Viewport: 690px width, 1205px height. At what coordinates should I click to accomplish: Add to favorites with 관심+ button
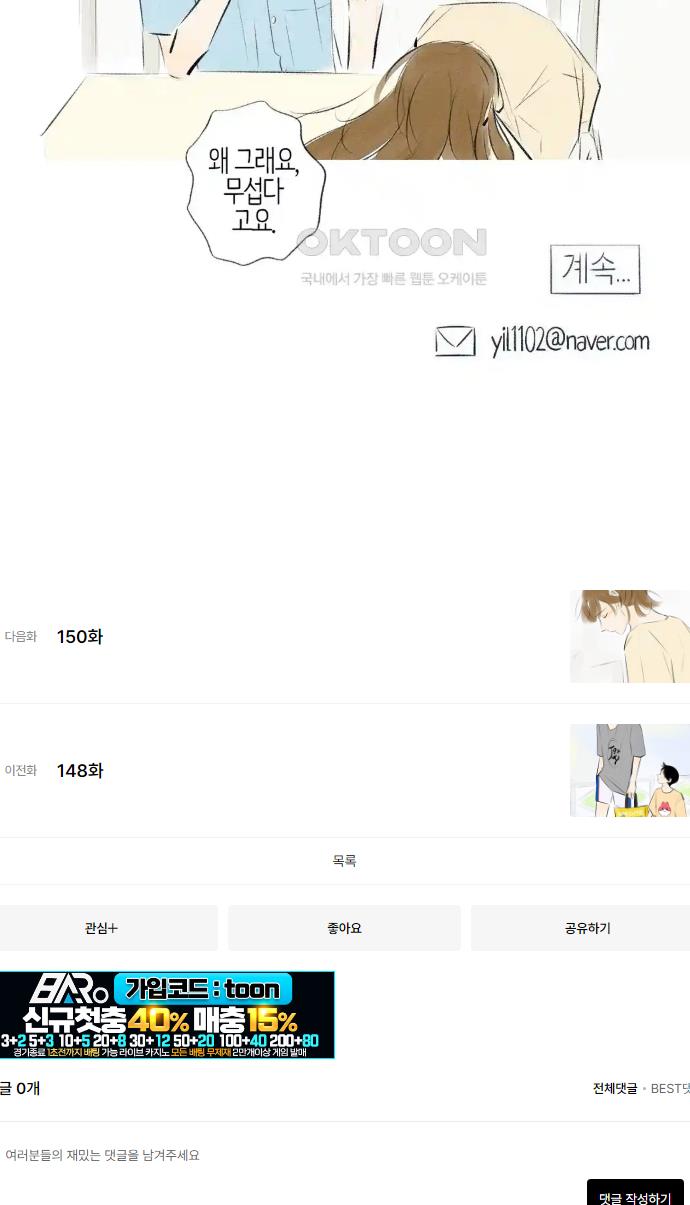coord(104,928)
